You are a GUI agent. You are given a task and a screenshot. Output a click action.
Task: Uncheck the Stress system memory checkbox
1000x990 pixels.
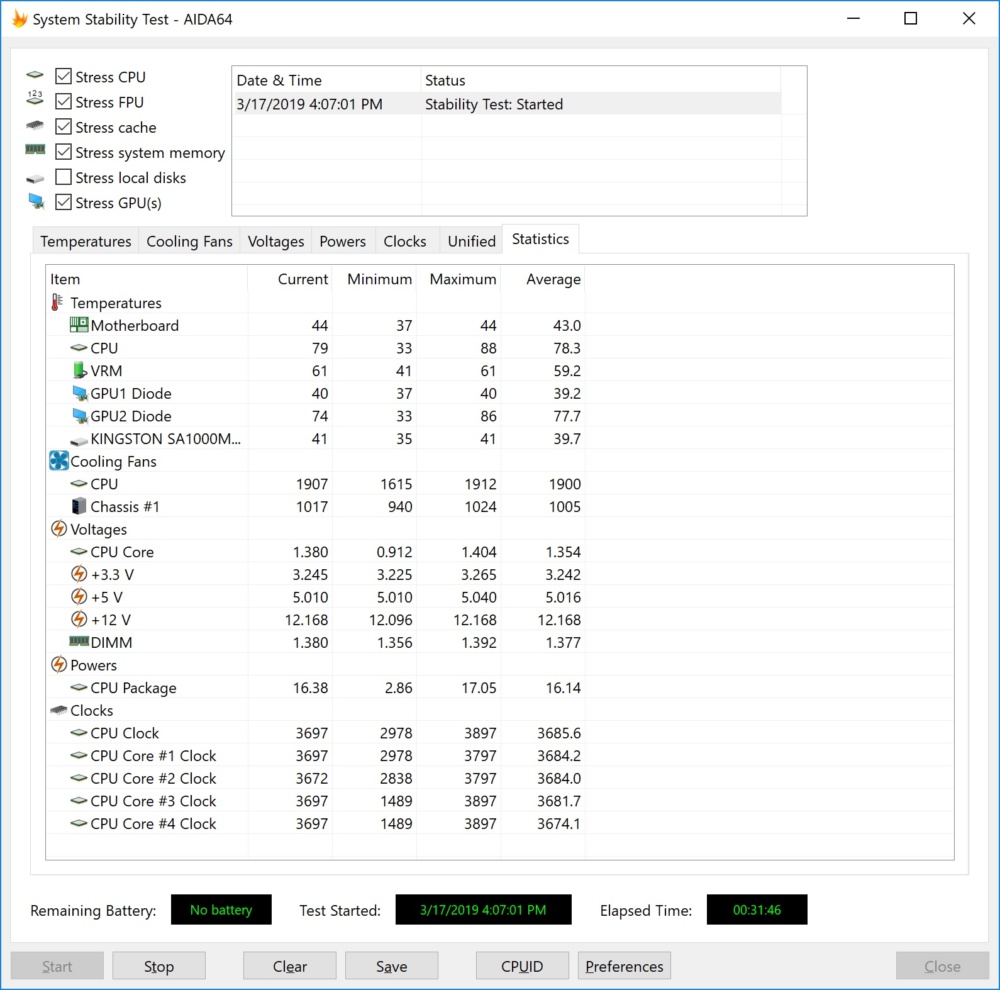point(63,152)
